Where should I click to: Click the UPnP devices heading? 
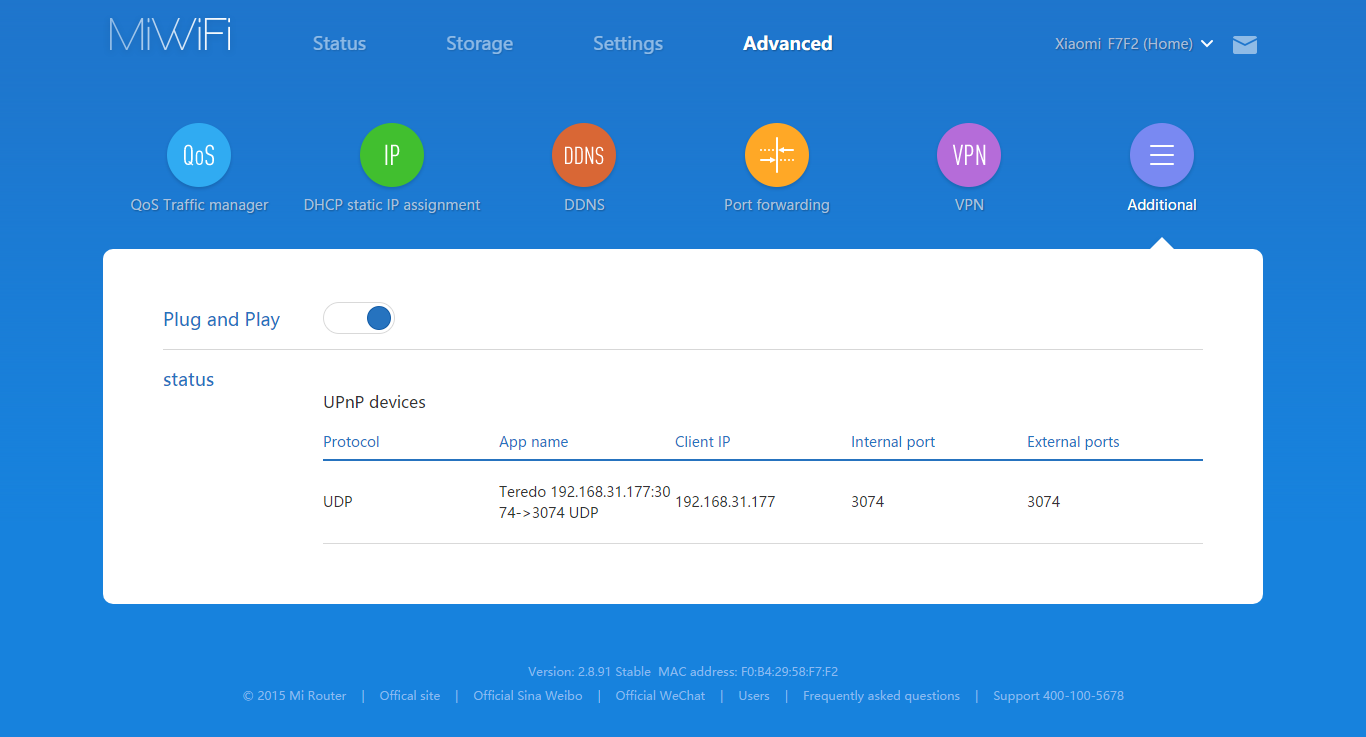tap(374, 403)
